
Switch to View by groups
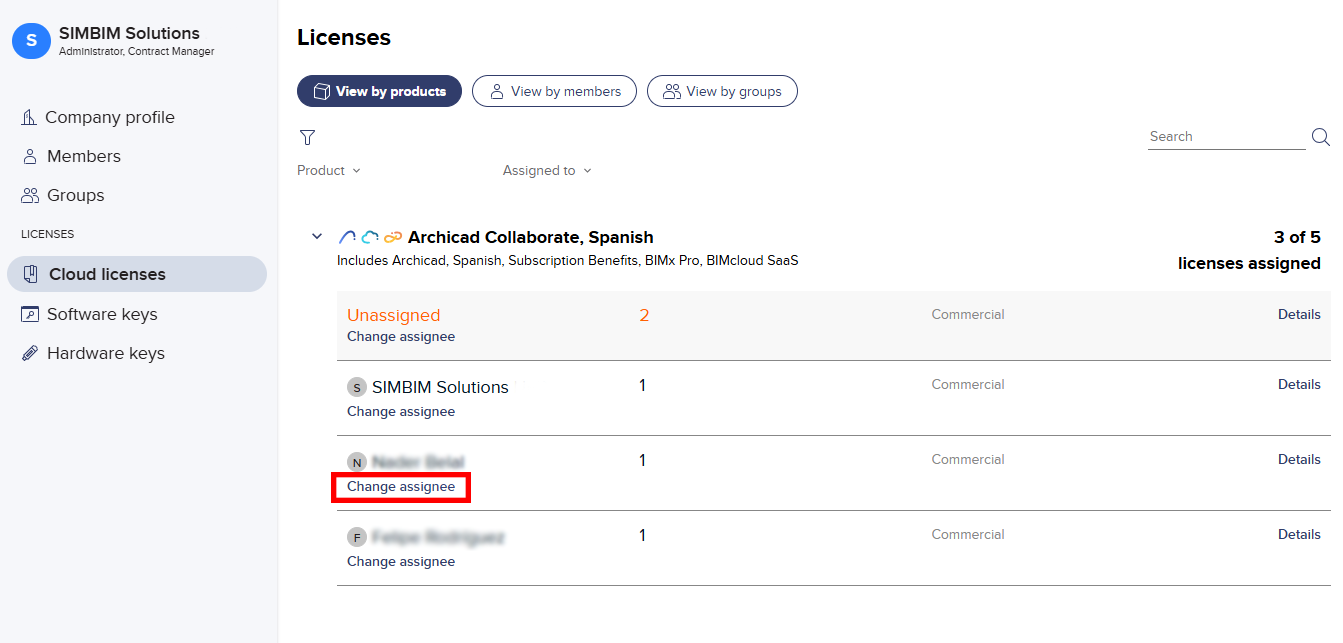click(x=722, y=91)
